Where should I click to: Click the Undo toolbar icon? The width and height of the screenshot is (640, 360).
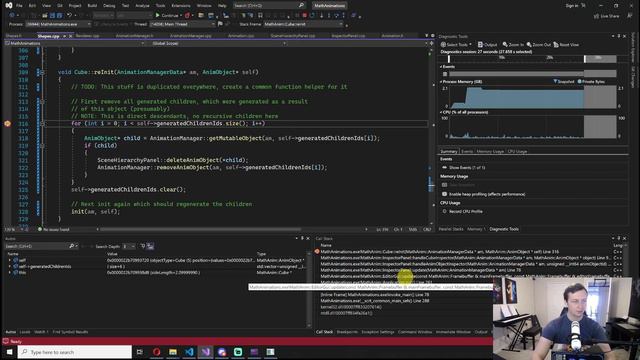(69, 15)
